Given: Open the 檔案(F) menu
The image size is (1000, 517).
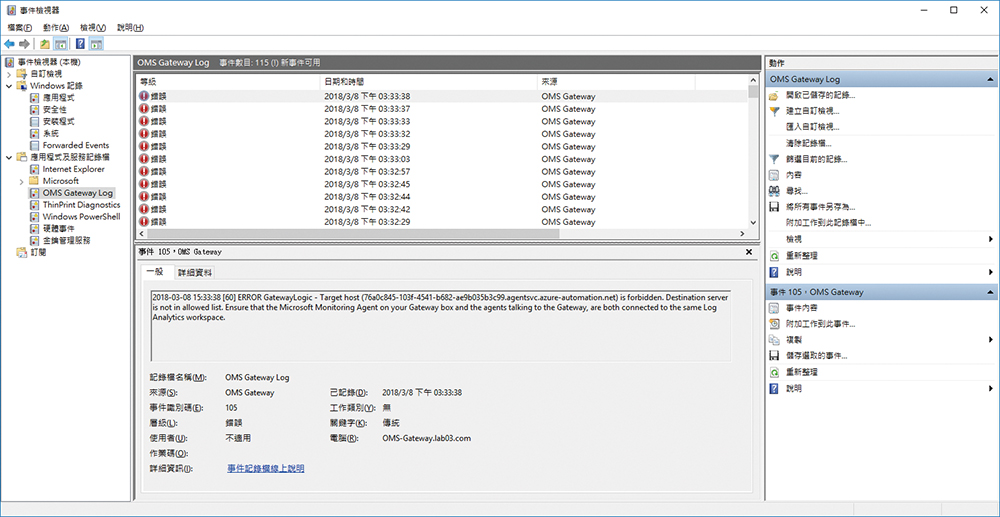Looking at the screenshot, I should (x=20, y=28).
